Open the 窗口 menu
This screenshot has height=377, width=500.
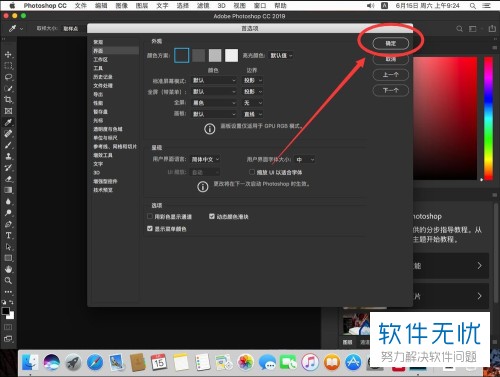tap(260, 6)
